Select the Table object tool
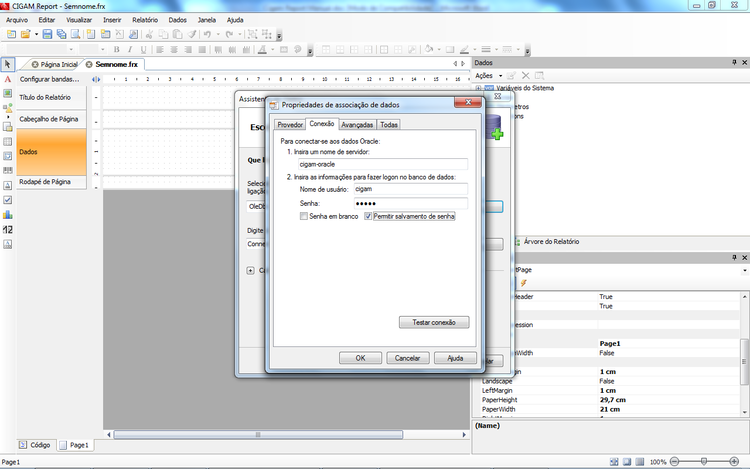The image size is (750, 469). click(x=8, y=142)
